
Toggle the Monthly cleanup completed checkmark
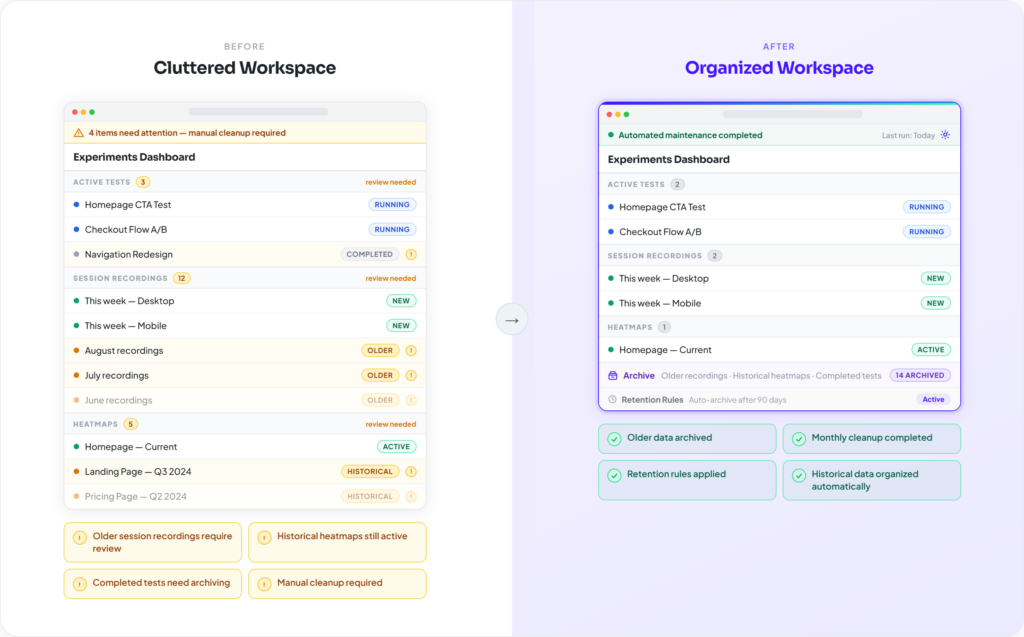click(799, 439)
